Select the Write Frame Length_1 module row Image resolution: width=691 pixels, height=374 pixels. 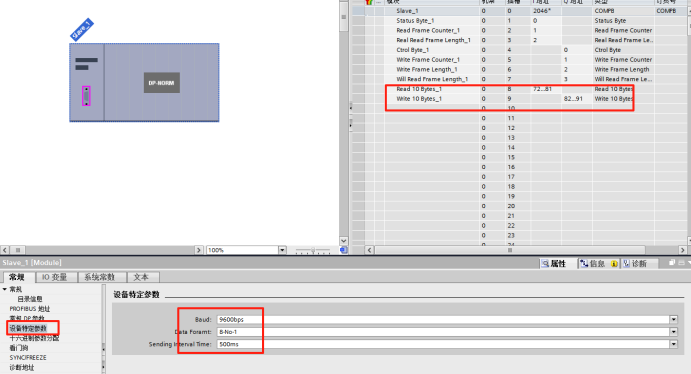[x=520, y=69]
